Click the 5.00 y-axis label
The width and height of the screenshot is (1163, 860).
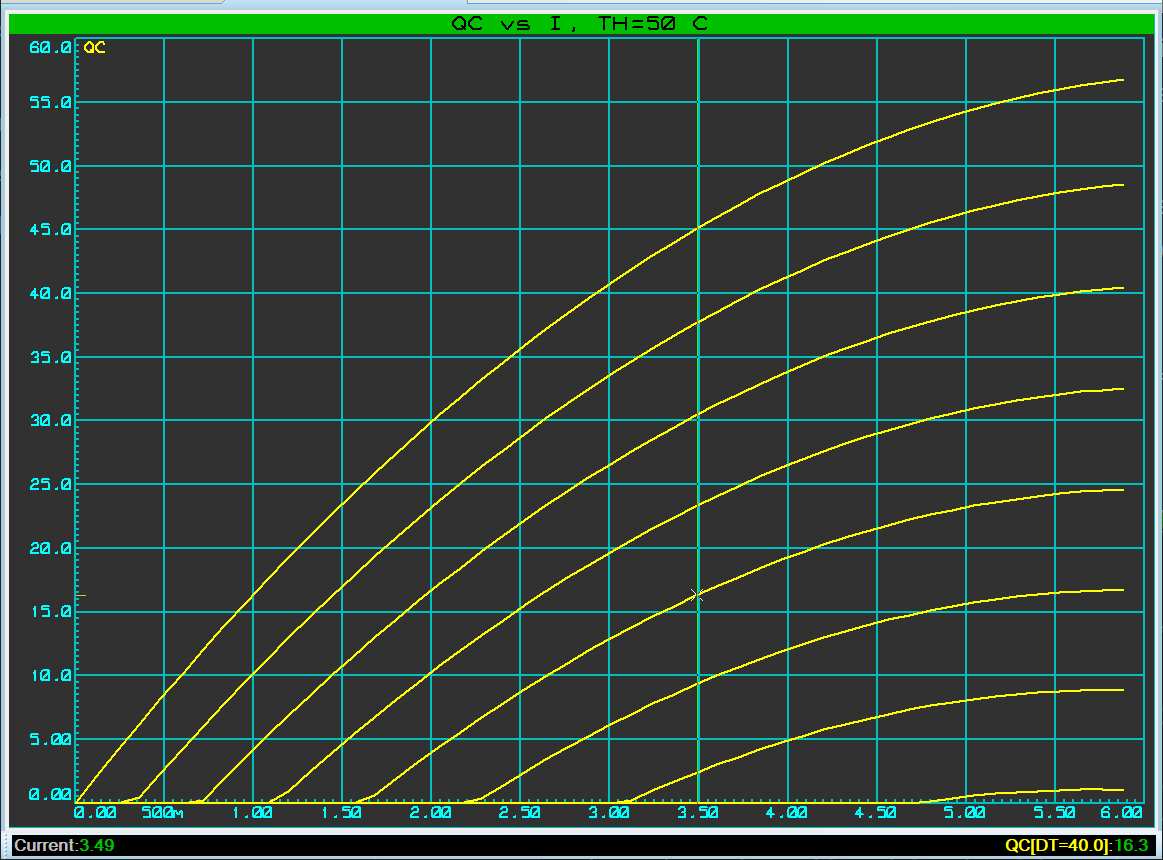51,740
